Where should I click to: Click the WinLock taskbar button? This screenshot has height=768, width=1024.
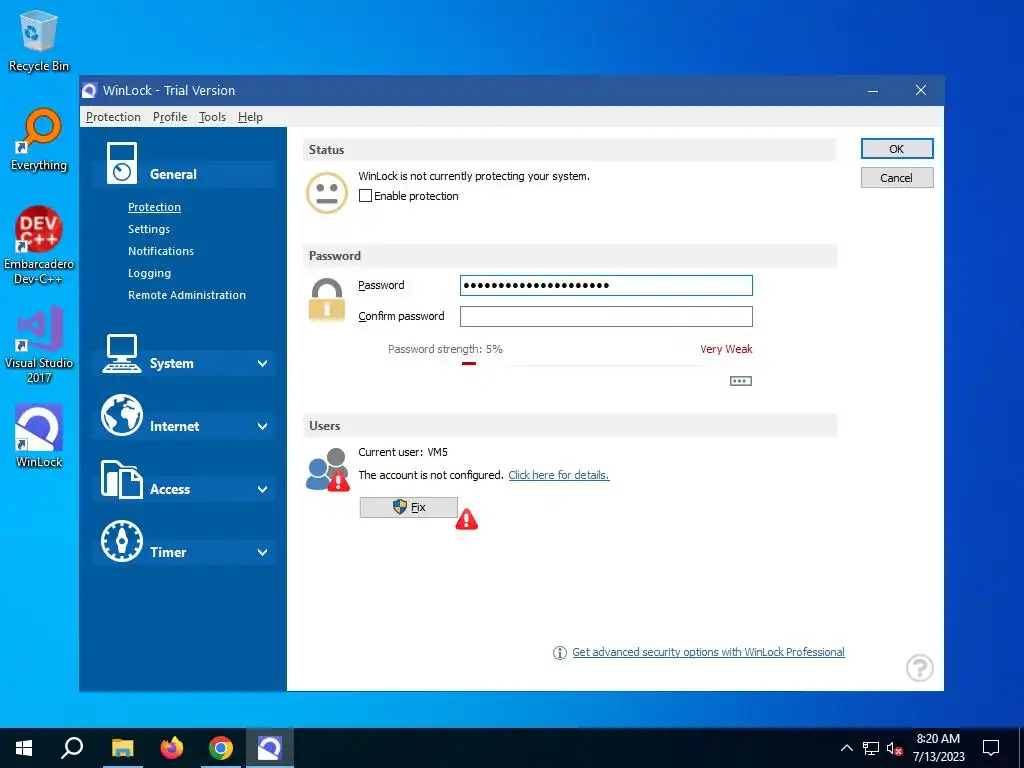coord(270,748)
